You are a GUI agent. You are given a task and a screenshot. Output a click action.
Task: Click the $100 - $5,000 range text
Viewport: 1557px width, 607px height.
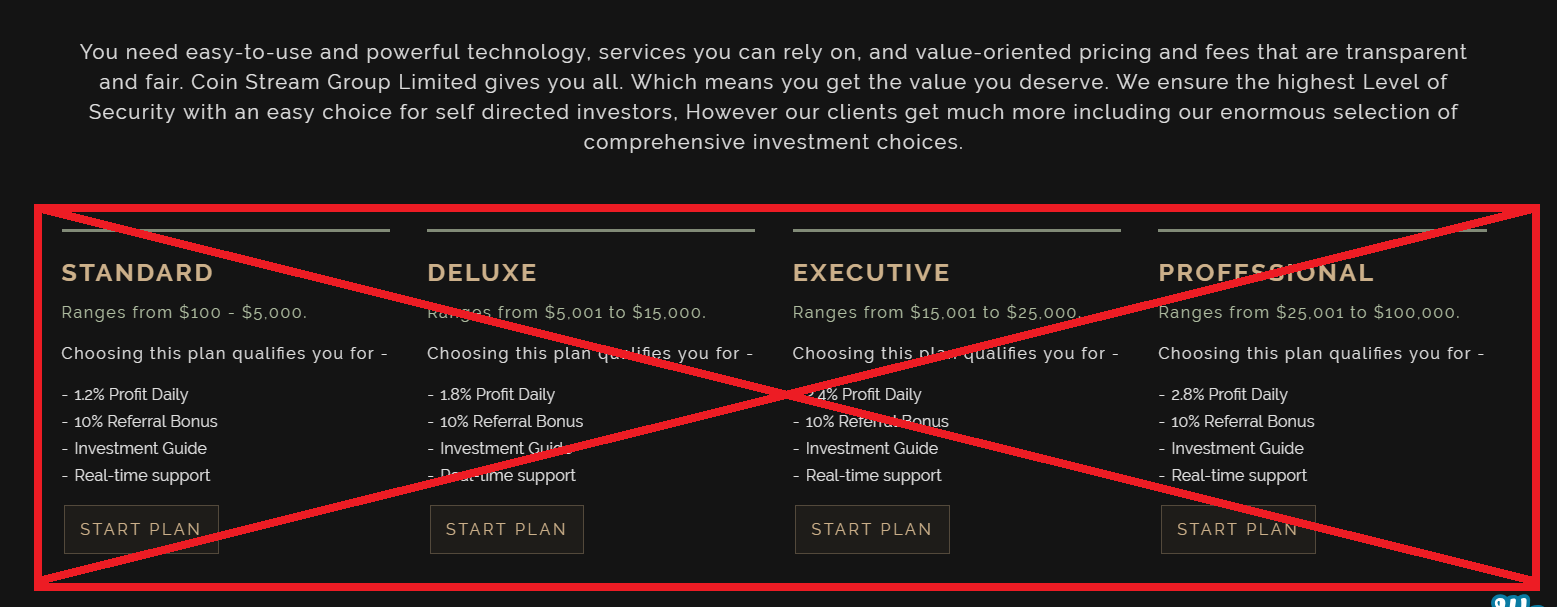coord(184,312)
